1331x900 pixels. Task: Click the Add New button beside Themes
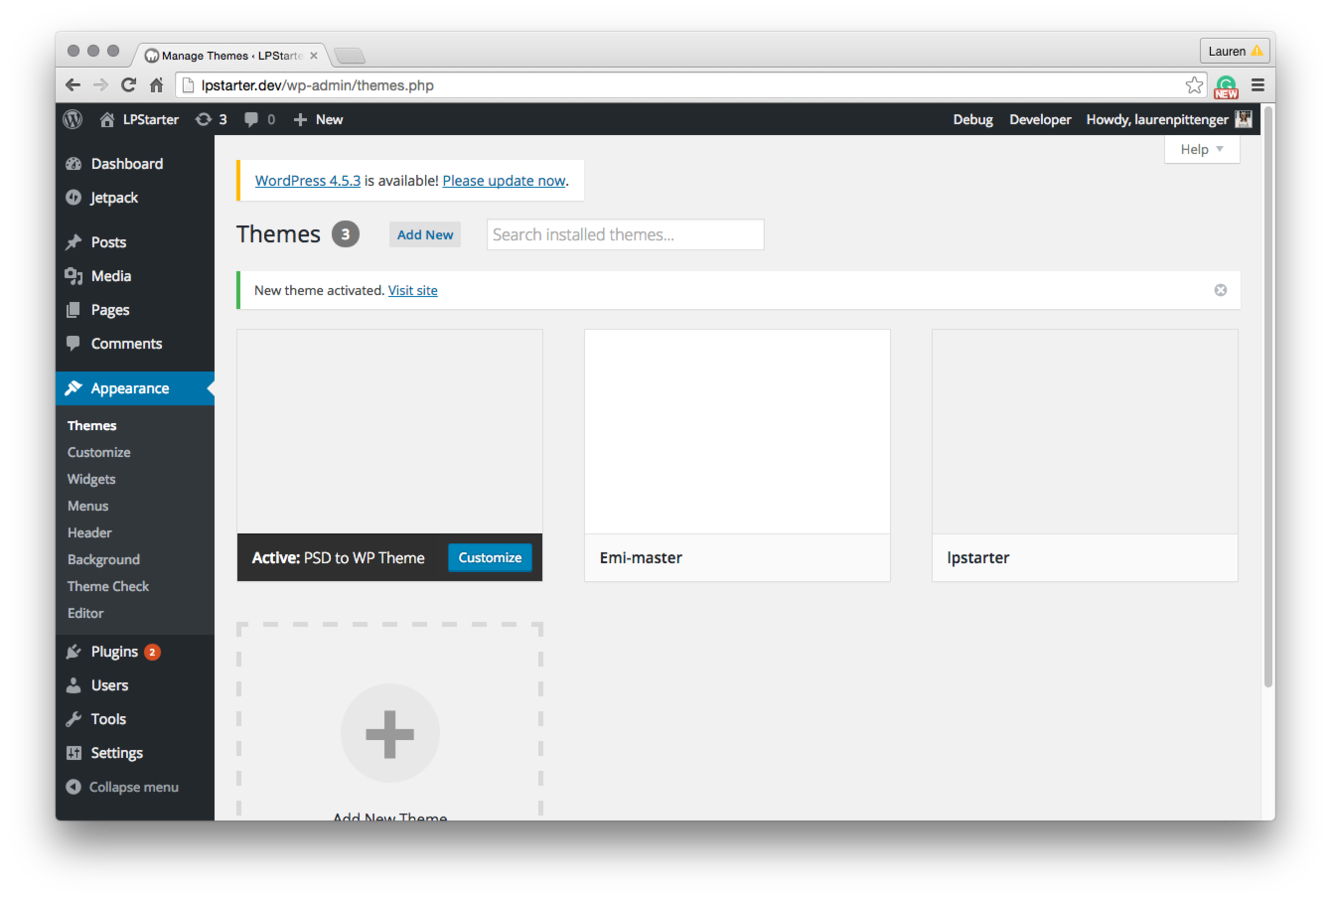[x=425, y=235]
